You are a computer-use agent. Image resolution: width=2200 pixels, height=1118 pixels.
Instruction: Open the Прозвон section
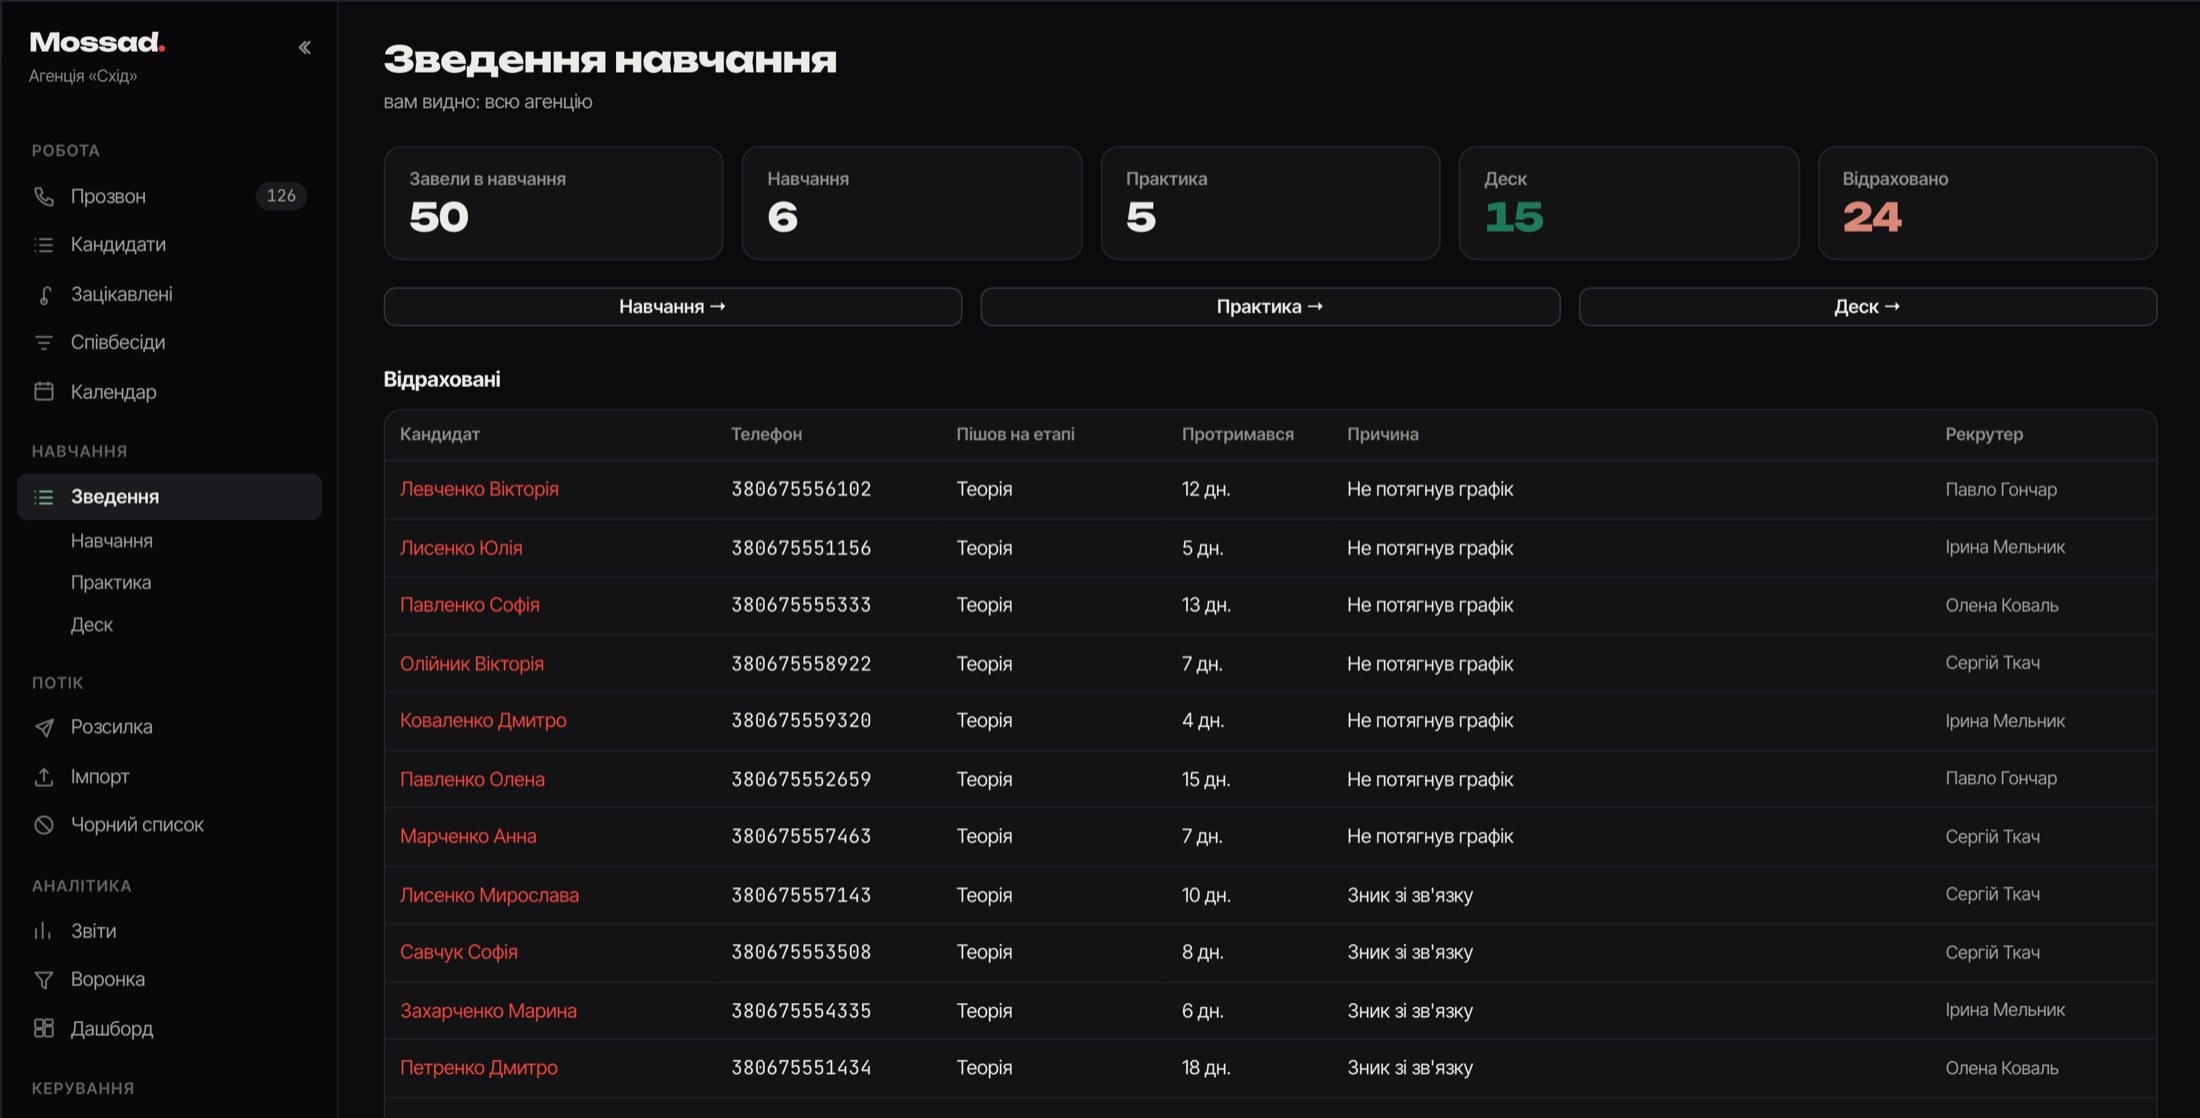[x=169, y=196]
